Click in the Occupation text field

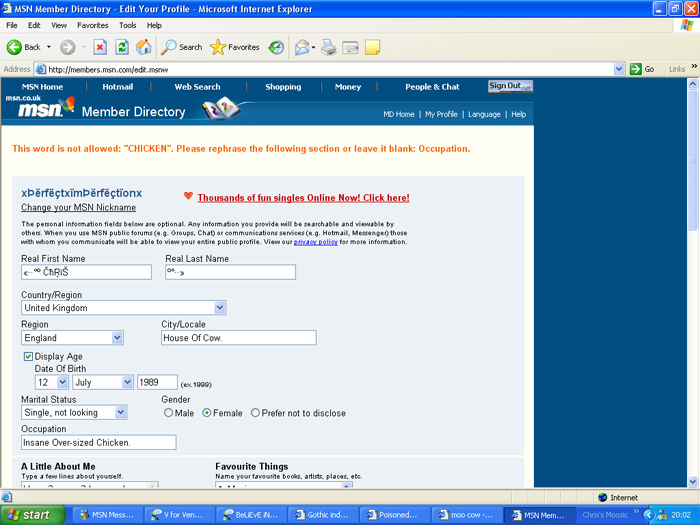tap(99, 442)
